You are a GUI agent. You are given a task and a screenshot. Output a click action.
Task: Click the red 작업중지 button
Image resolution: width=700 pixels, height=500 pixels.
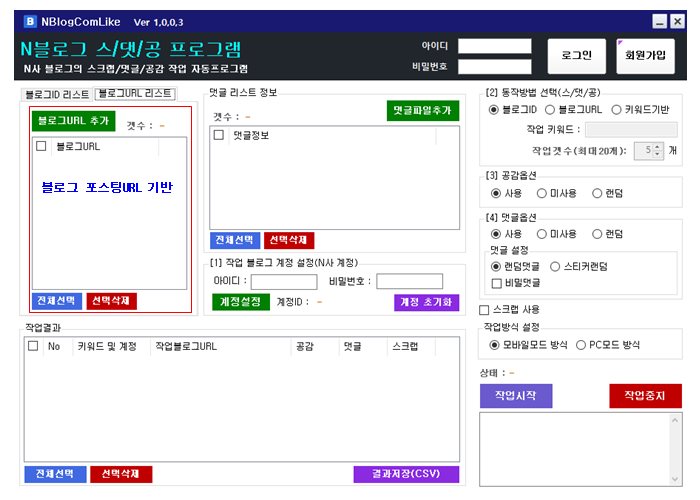pos(645,396)
